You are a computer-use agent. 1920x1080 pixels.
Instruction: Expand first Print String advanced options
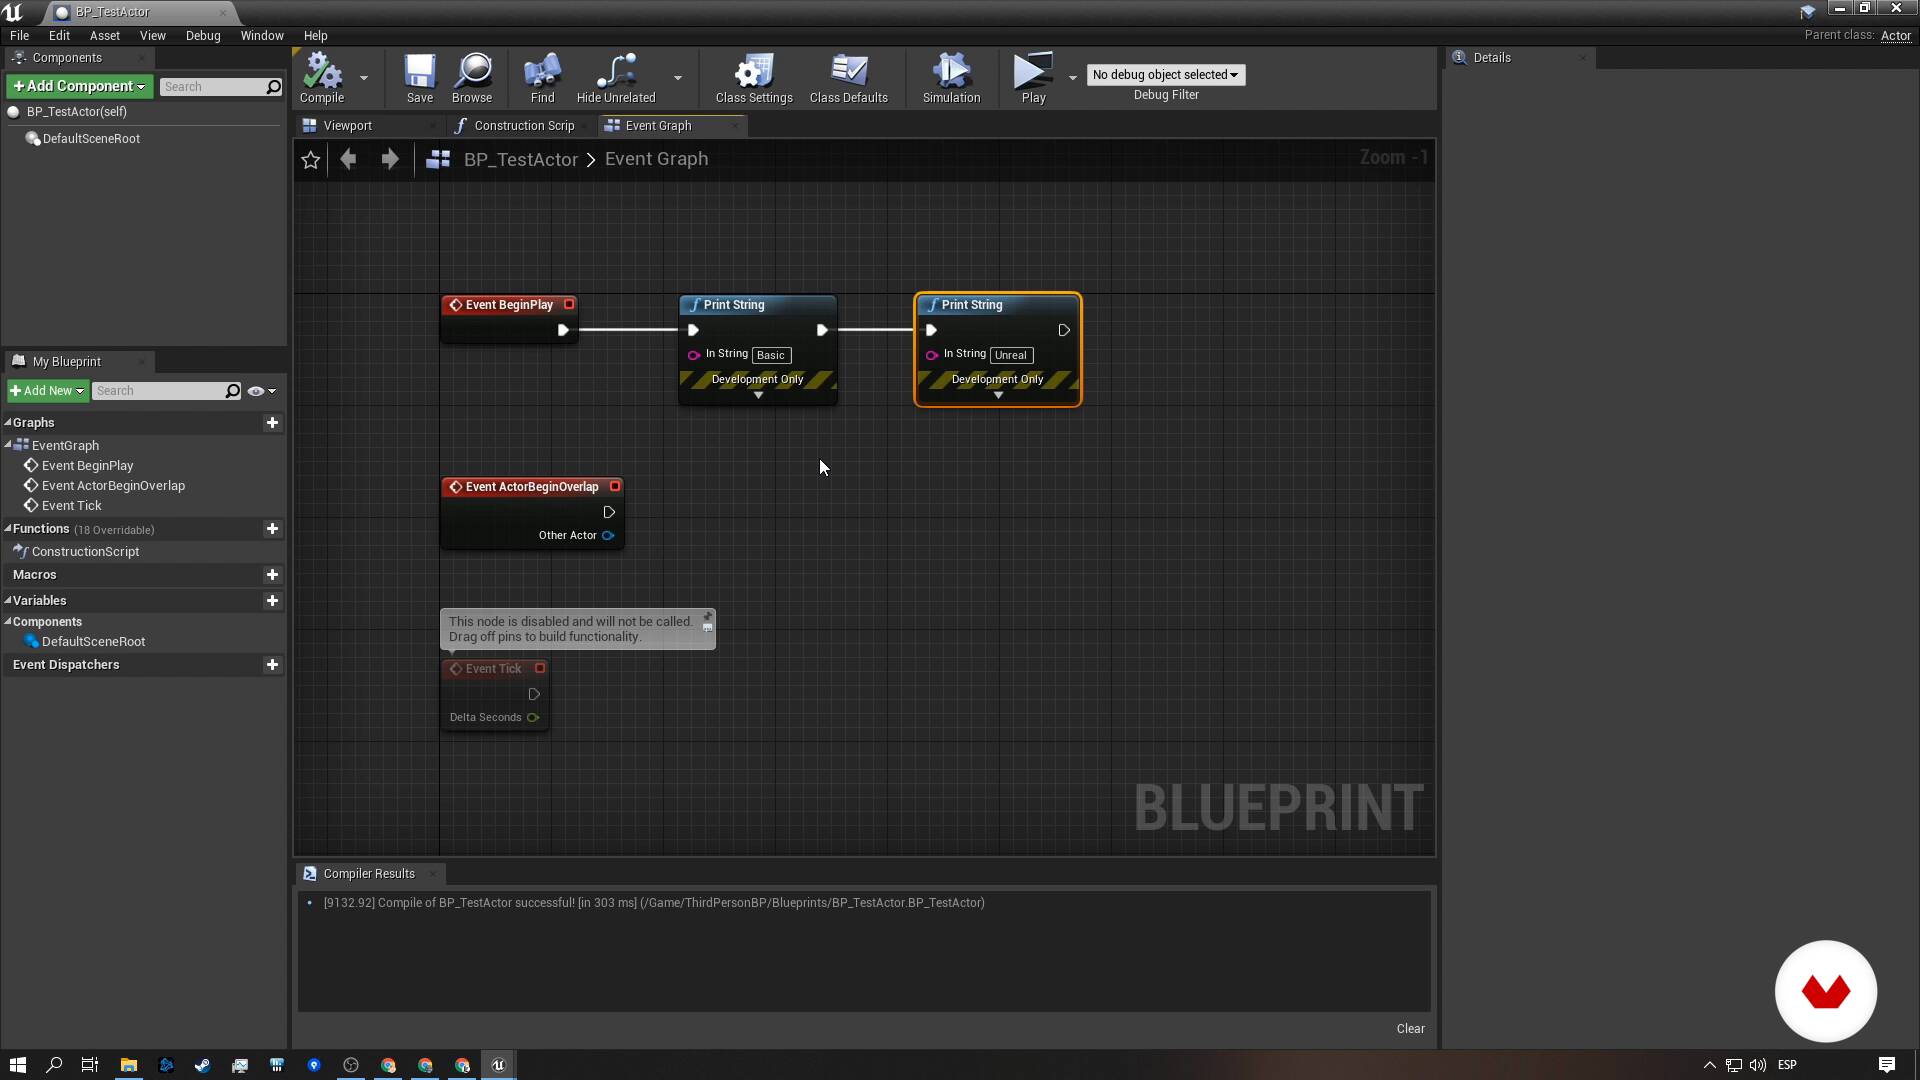[758, 396]
